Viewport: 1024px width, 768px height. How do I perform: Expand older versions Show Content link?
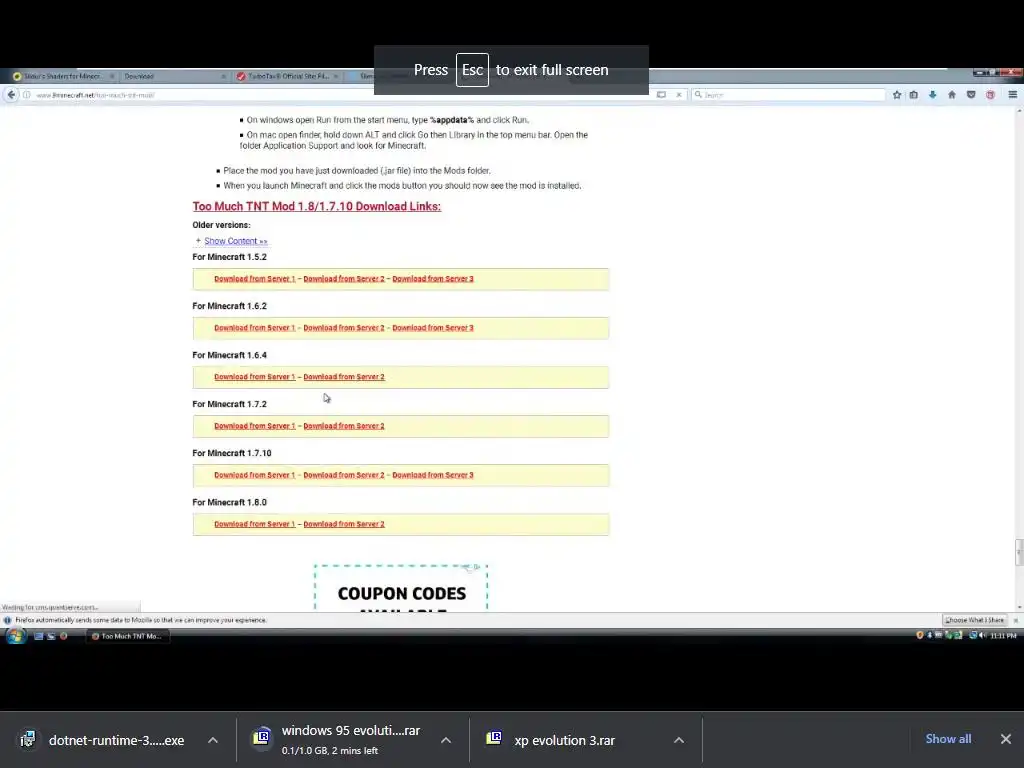point(236,241)
